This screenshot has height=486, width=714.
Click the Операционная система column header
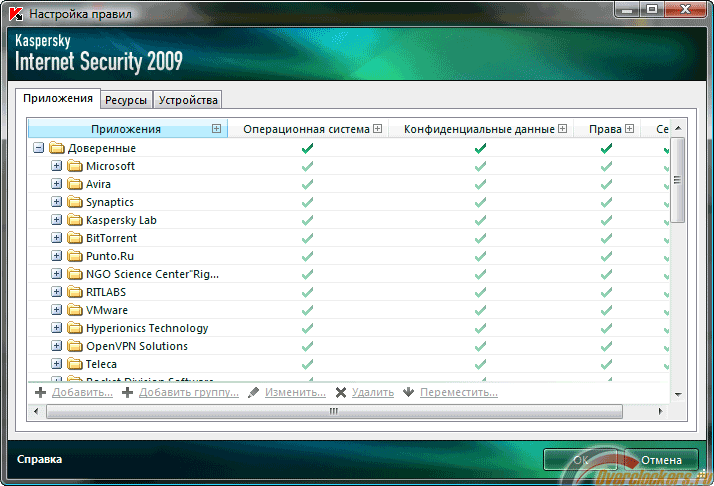point(307,129)
